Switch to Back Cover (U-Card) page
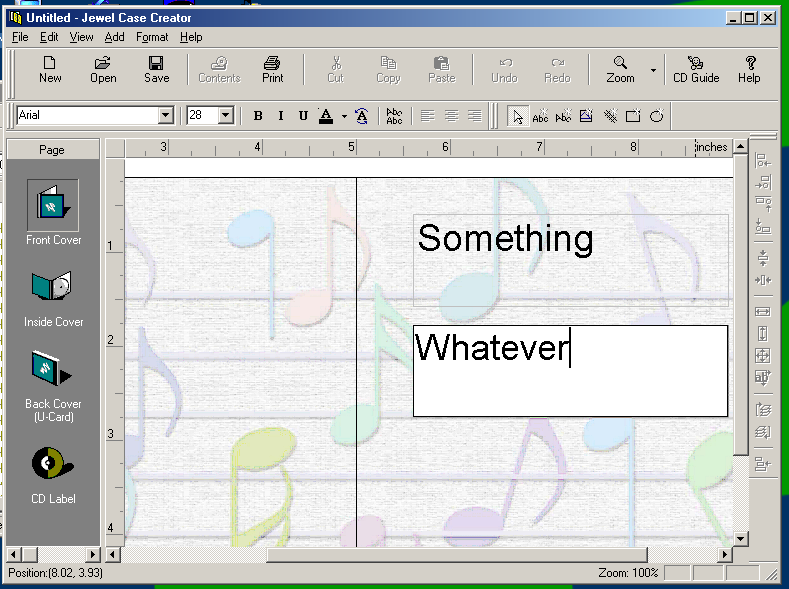Screen dimensions: 789x589 click(x=52, y=369)
